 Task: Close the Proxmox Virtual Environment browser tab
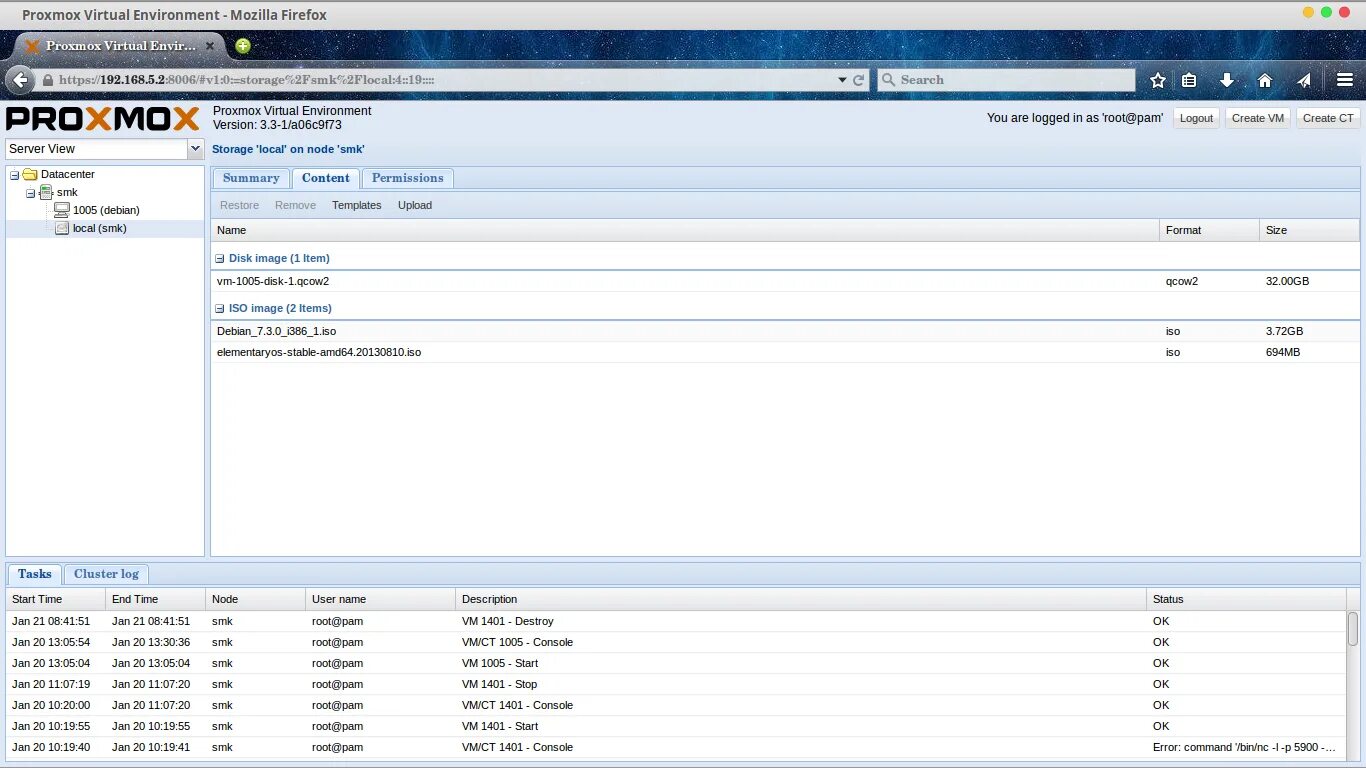(210, 46)
